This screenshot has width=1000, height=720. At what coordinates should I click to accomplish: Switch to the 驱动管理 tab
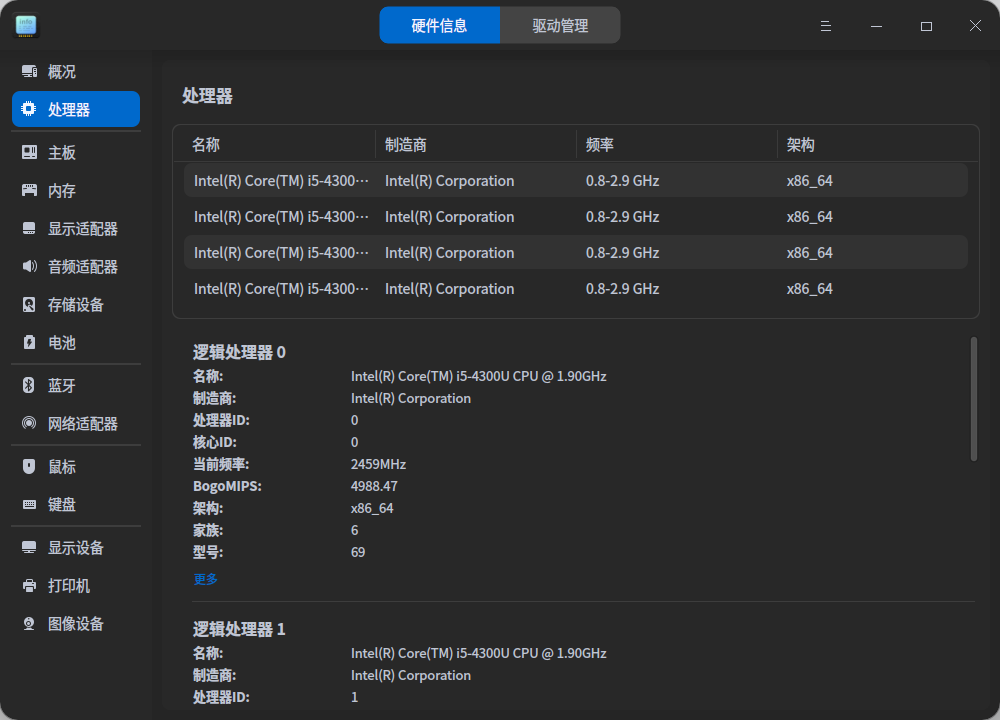click(x=560, y=26)
